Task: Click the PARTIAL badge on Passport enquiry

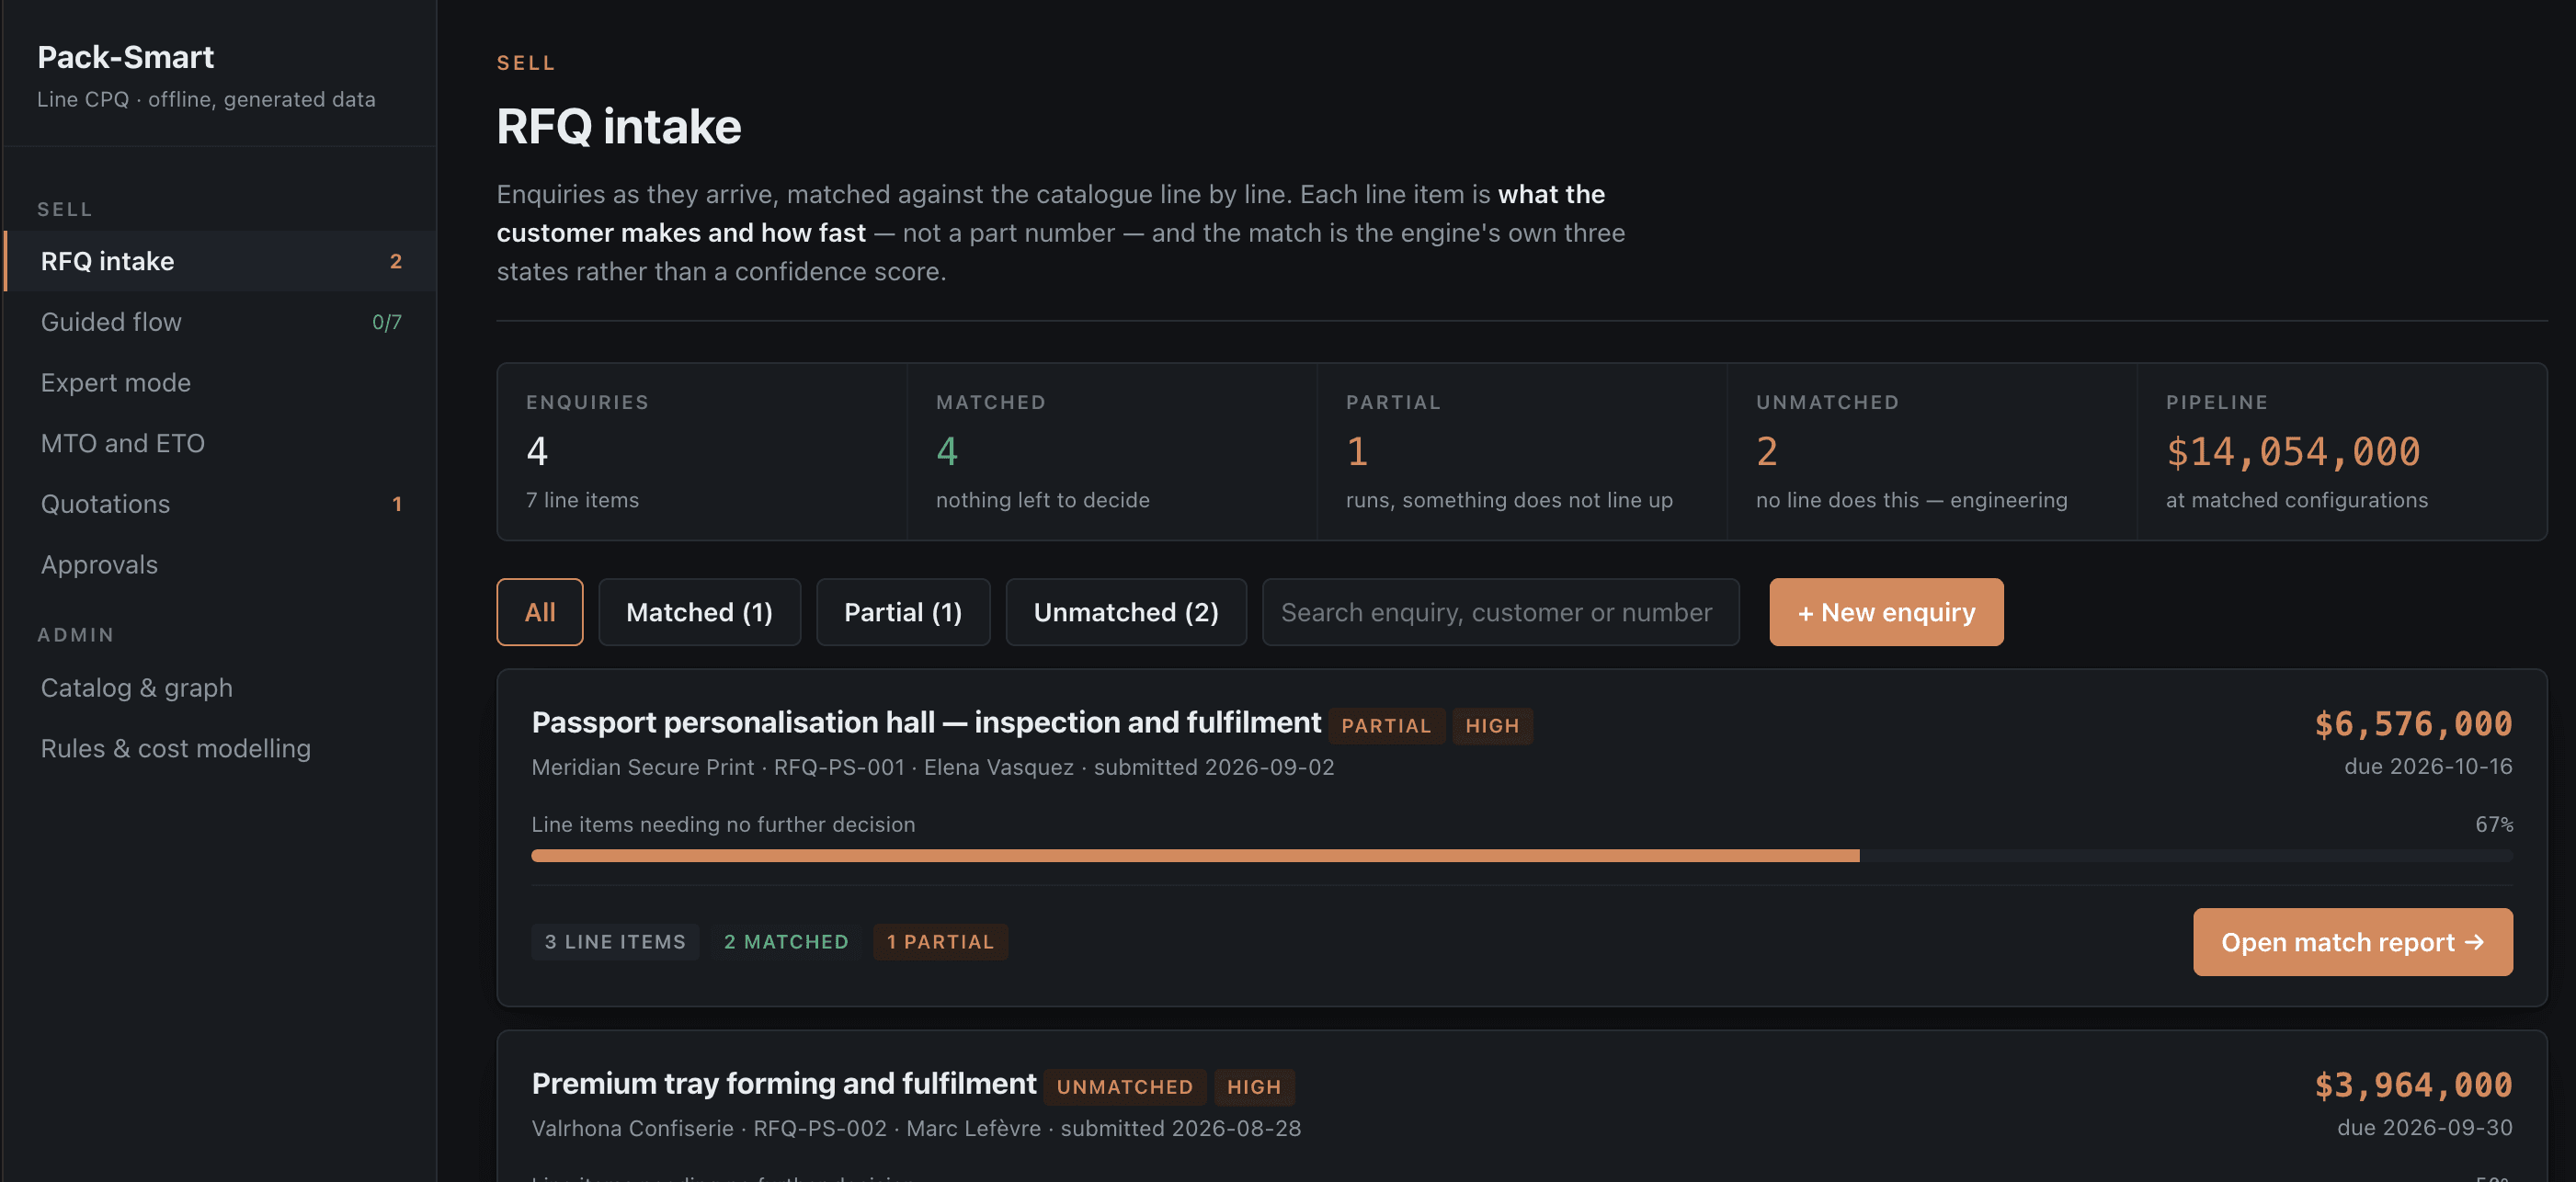Action: (1386, 726)
